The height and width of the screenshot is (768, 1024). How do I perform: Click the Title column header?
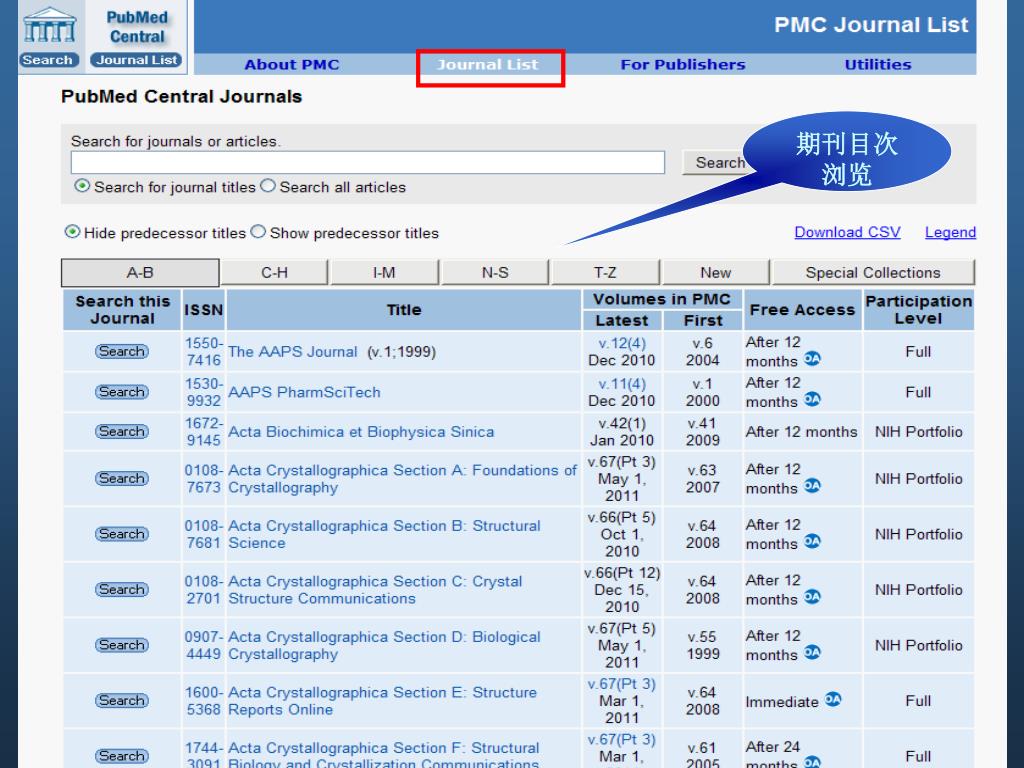point(404,310)
